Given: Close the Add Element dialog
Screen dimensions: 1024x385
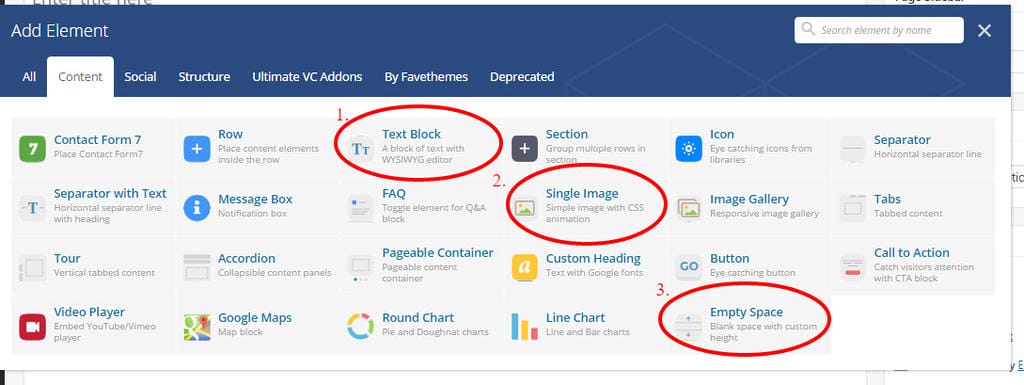Looking at the screenshot, I should tap(985, 30).
